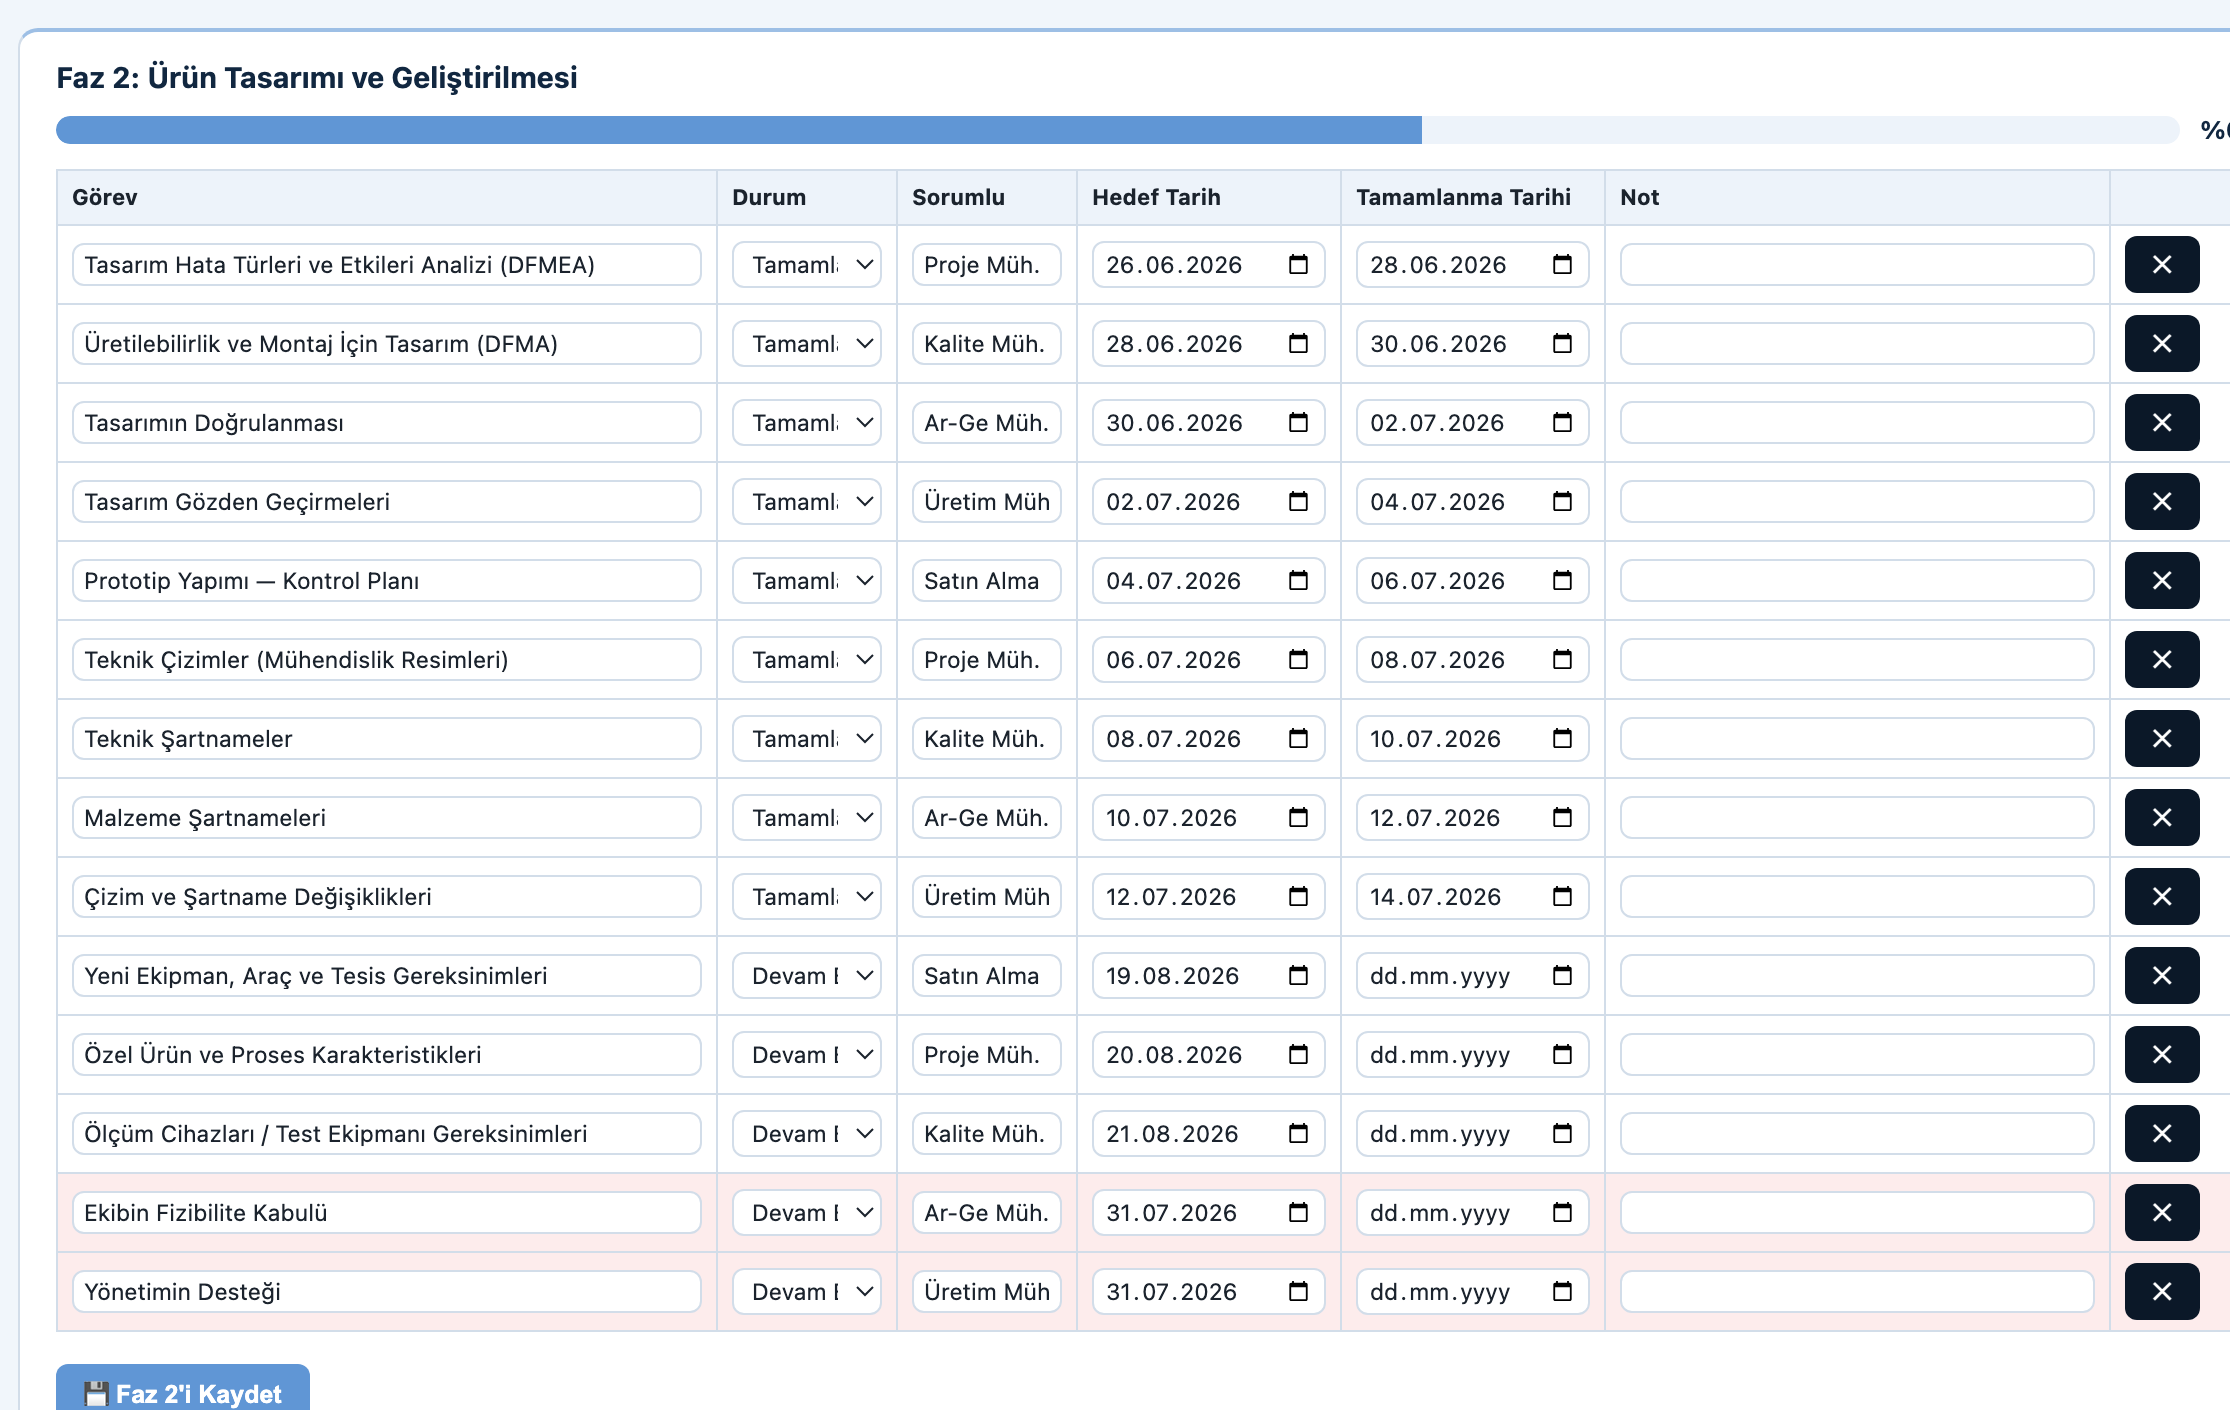Edit task name Malzeme Şartnameleri

coord(387,818)
